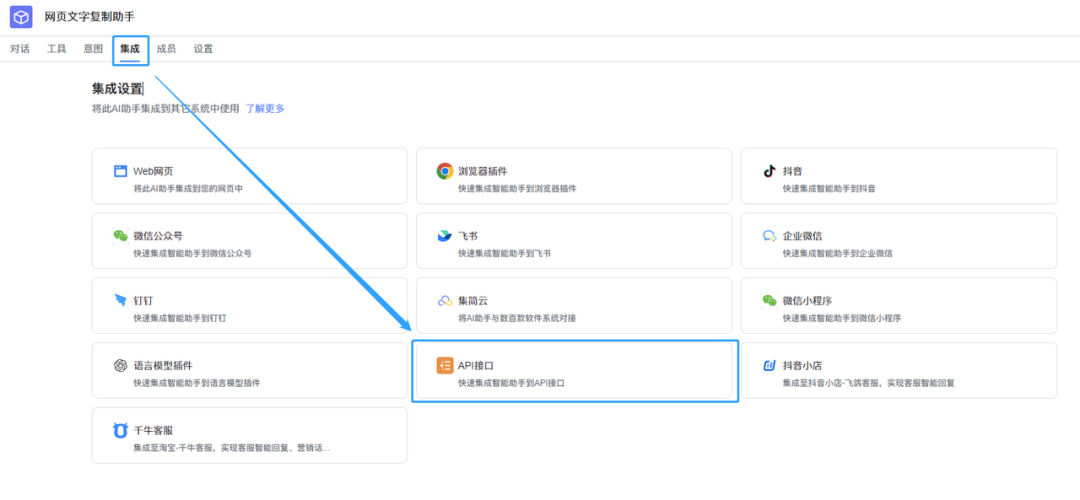Click the 微信公众号 WeChat icon
This screenshot has height=500, width=1080.
pos(121,236)
